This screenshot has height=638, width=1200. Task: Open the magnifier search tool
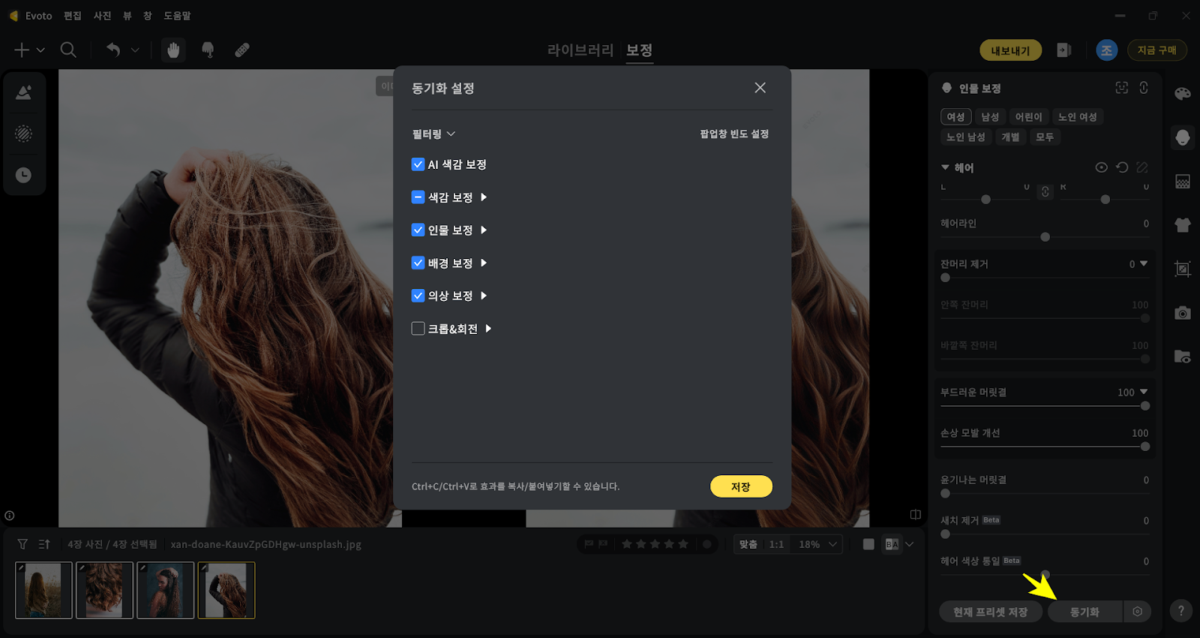pos(68,50)
